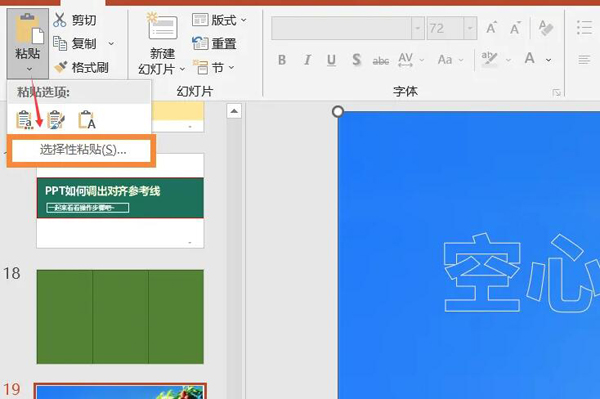Choose the Keep Text Only paste icon
Viewport: 600px width, 399px height.
coord(87,120)
